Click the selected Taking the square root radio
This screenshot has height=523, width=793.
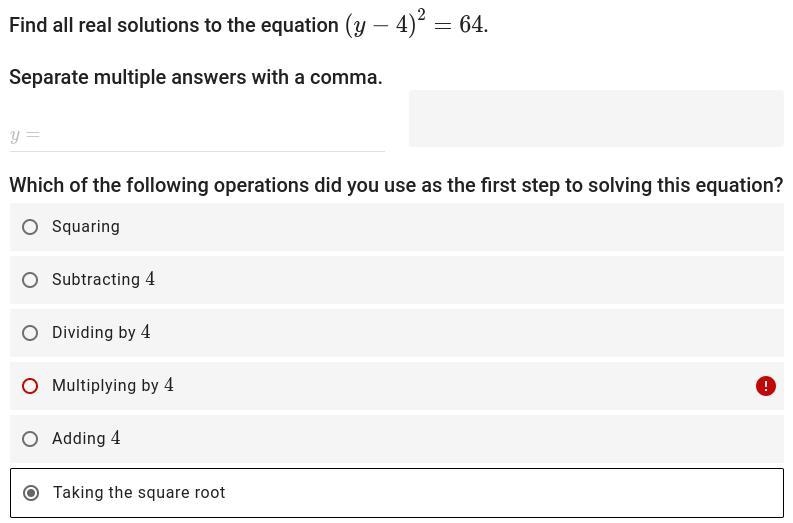pos(31,493)
